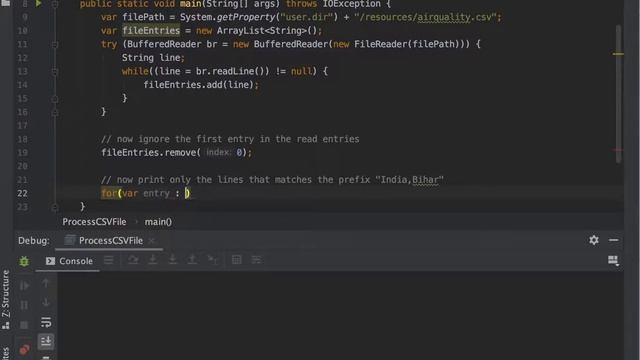640x360 pixels.
Task: Click the underlined word Bihar in comment
Action: pyautogui.click(x=425, y=180)
